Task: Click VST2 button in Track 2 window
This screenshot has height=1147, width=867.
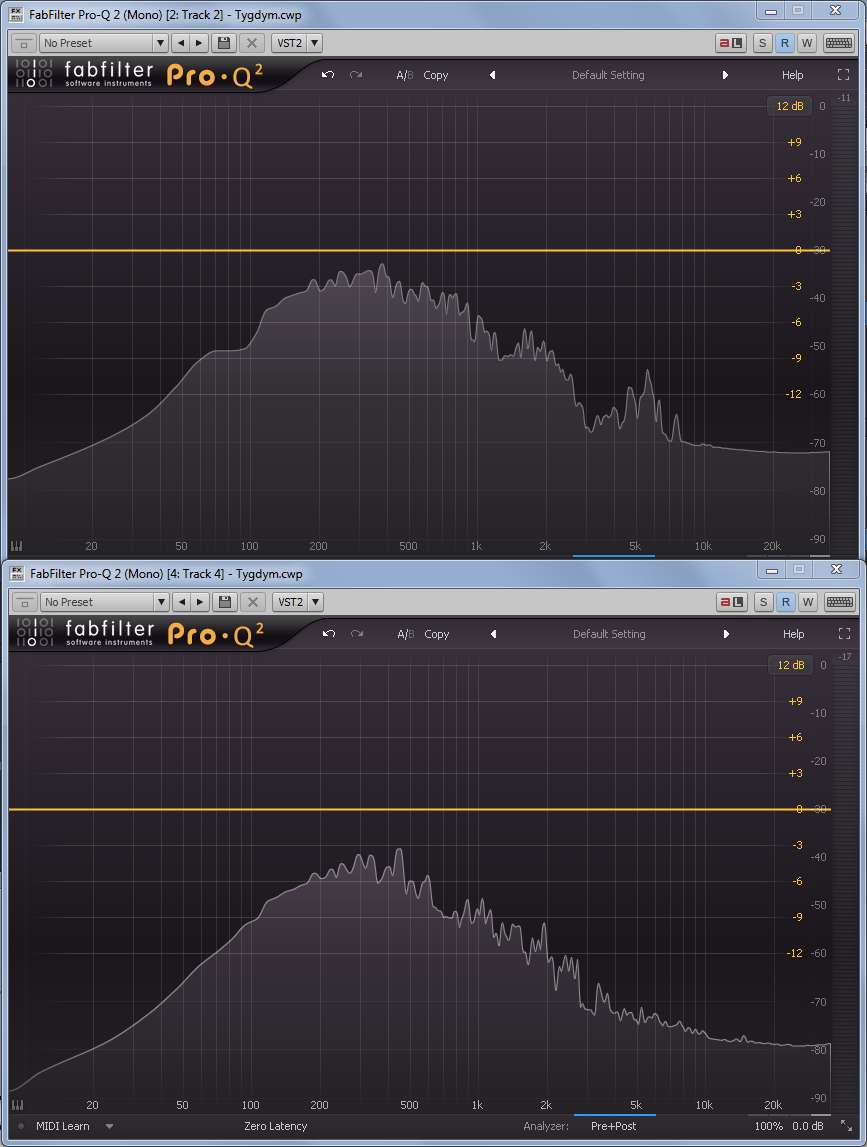Action: click(289, 43)
